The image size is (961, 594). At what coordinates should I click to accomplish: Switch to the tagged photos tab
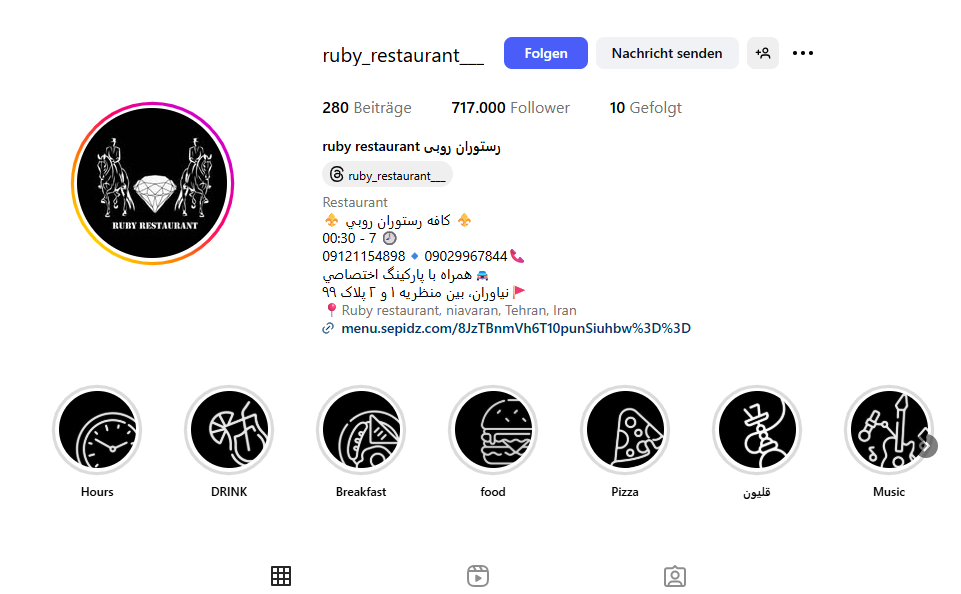[675, 576]
